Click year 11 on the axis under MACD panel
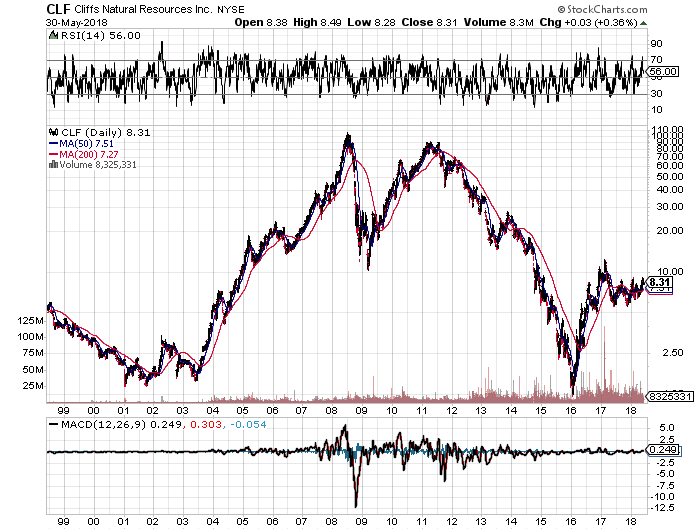 pos(421,522)
